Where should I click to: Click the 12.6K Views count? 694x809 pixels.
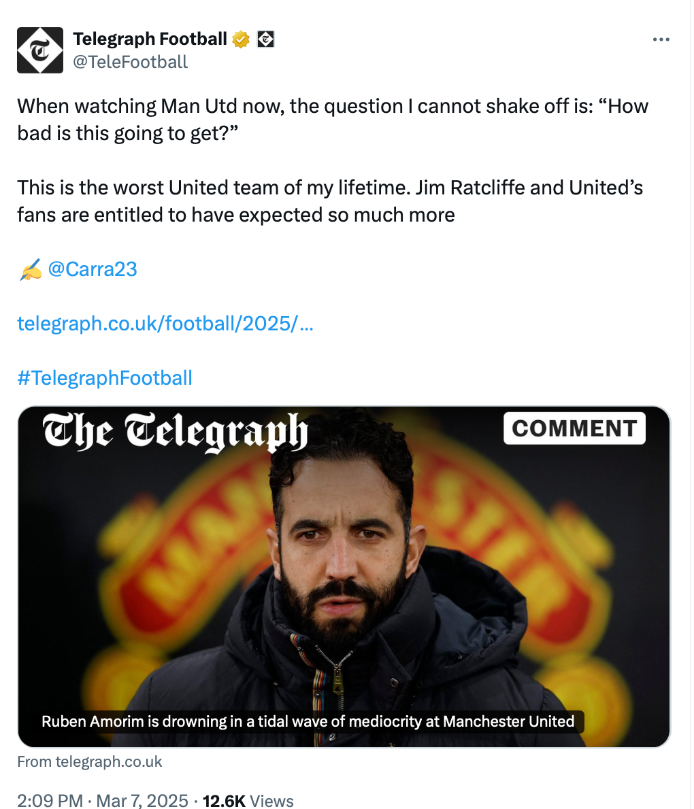(248, 800)
